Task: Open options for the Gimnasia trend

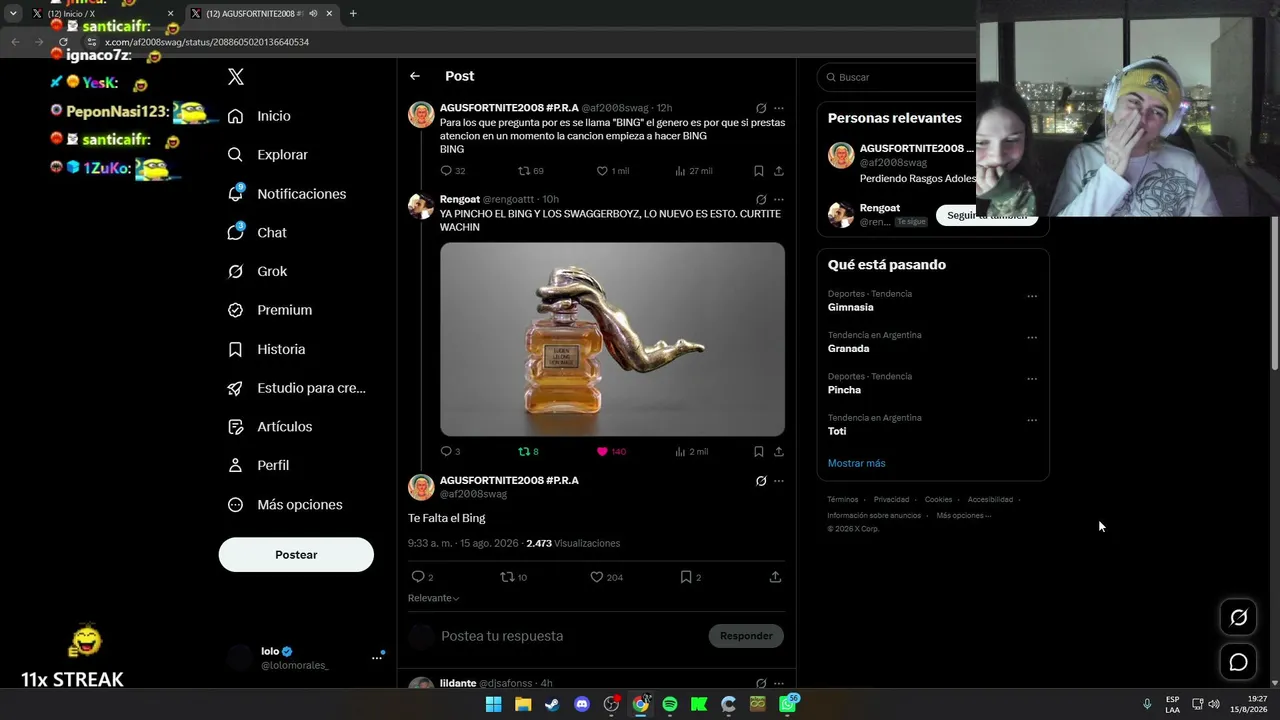Action: pos(1032,296)
